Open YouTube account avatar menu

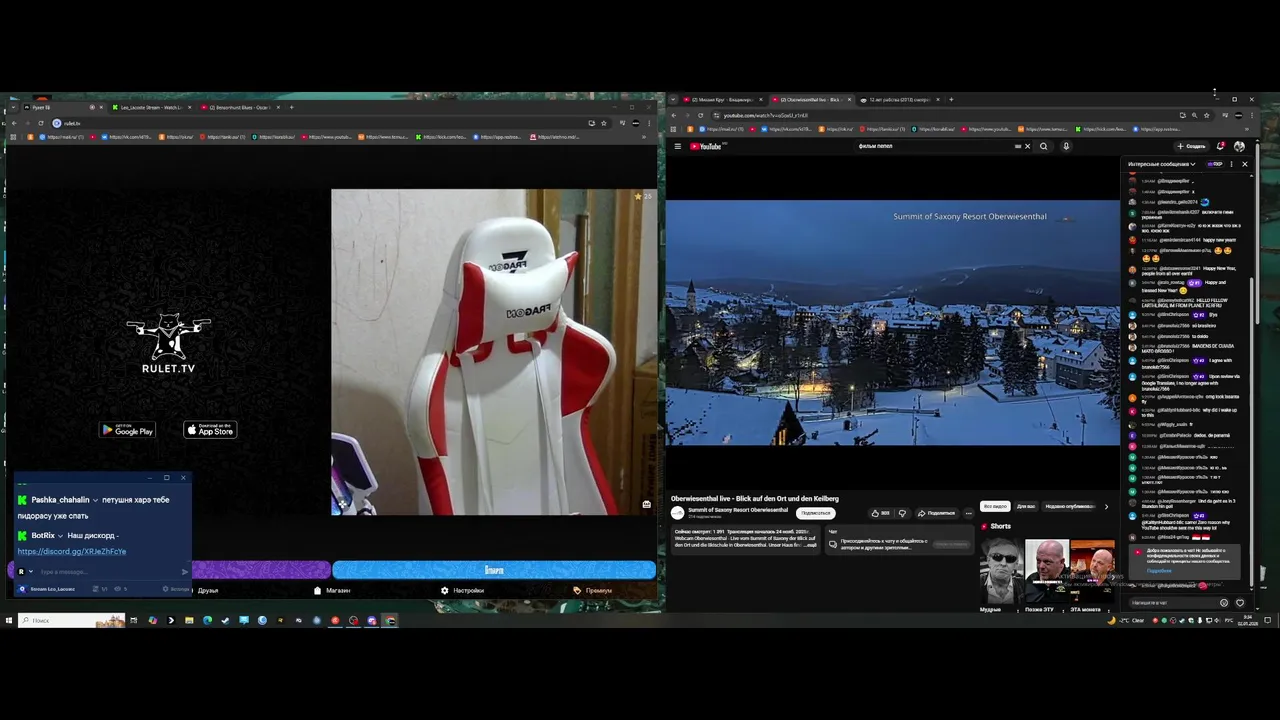point(1239,146)
